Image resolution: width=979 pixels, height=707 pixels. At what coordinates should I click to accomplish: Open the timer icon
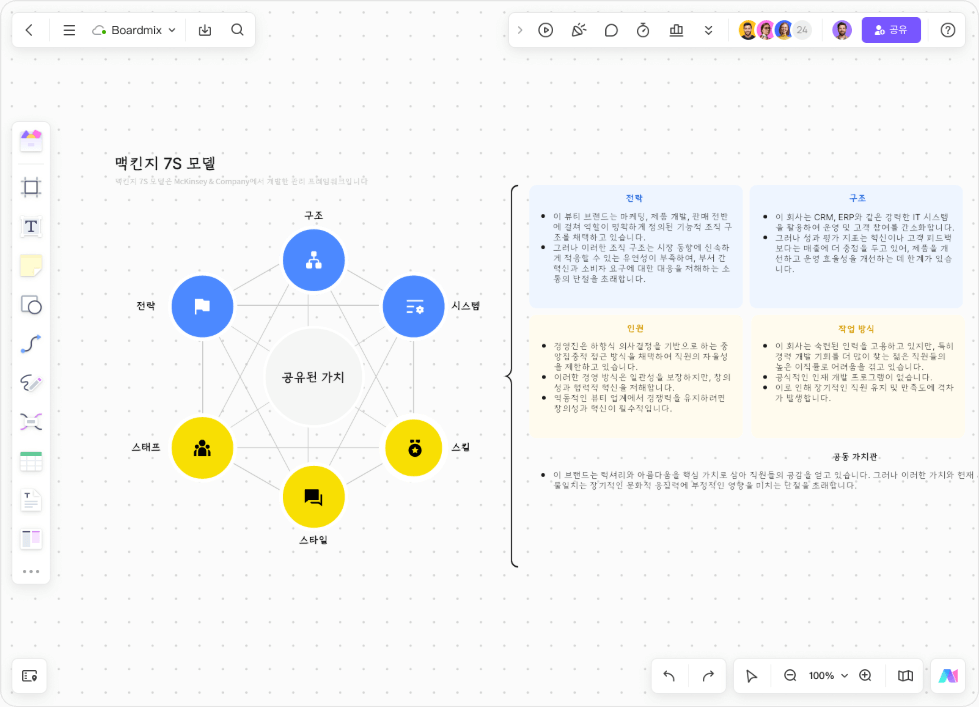coord(643,30)
